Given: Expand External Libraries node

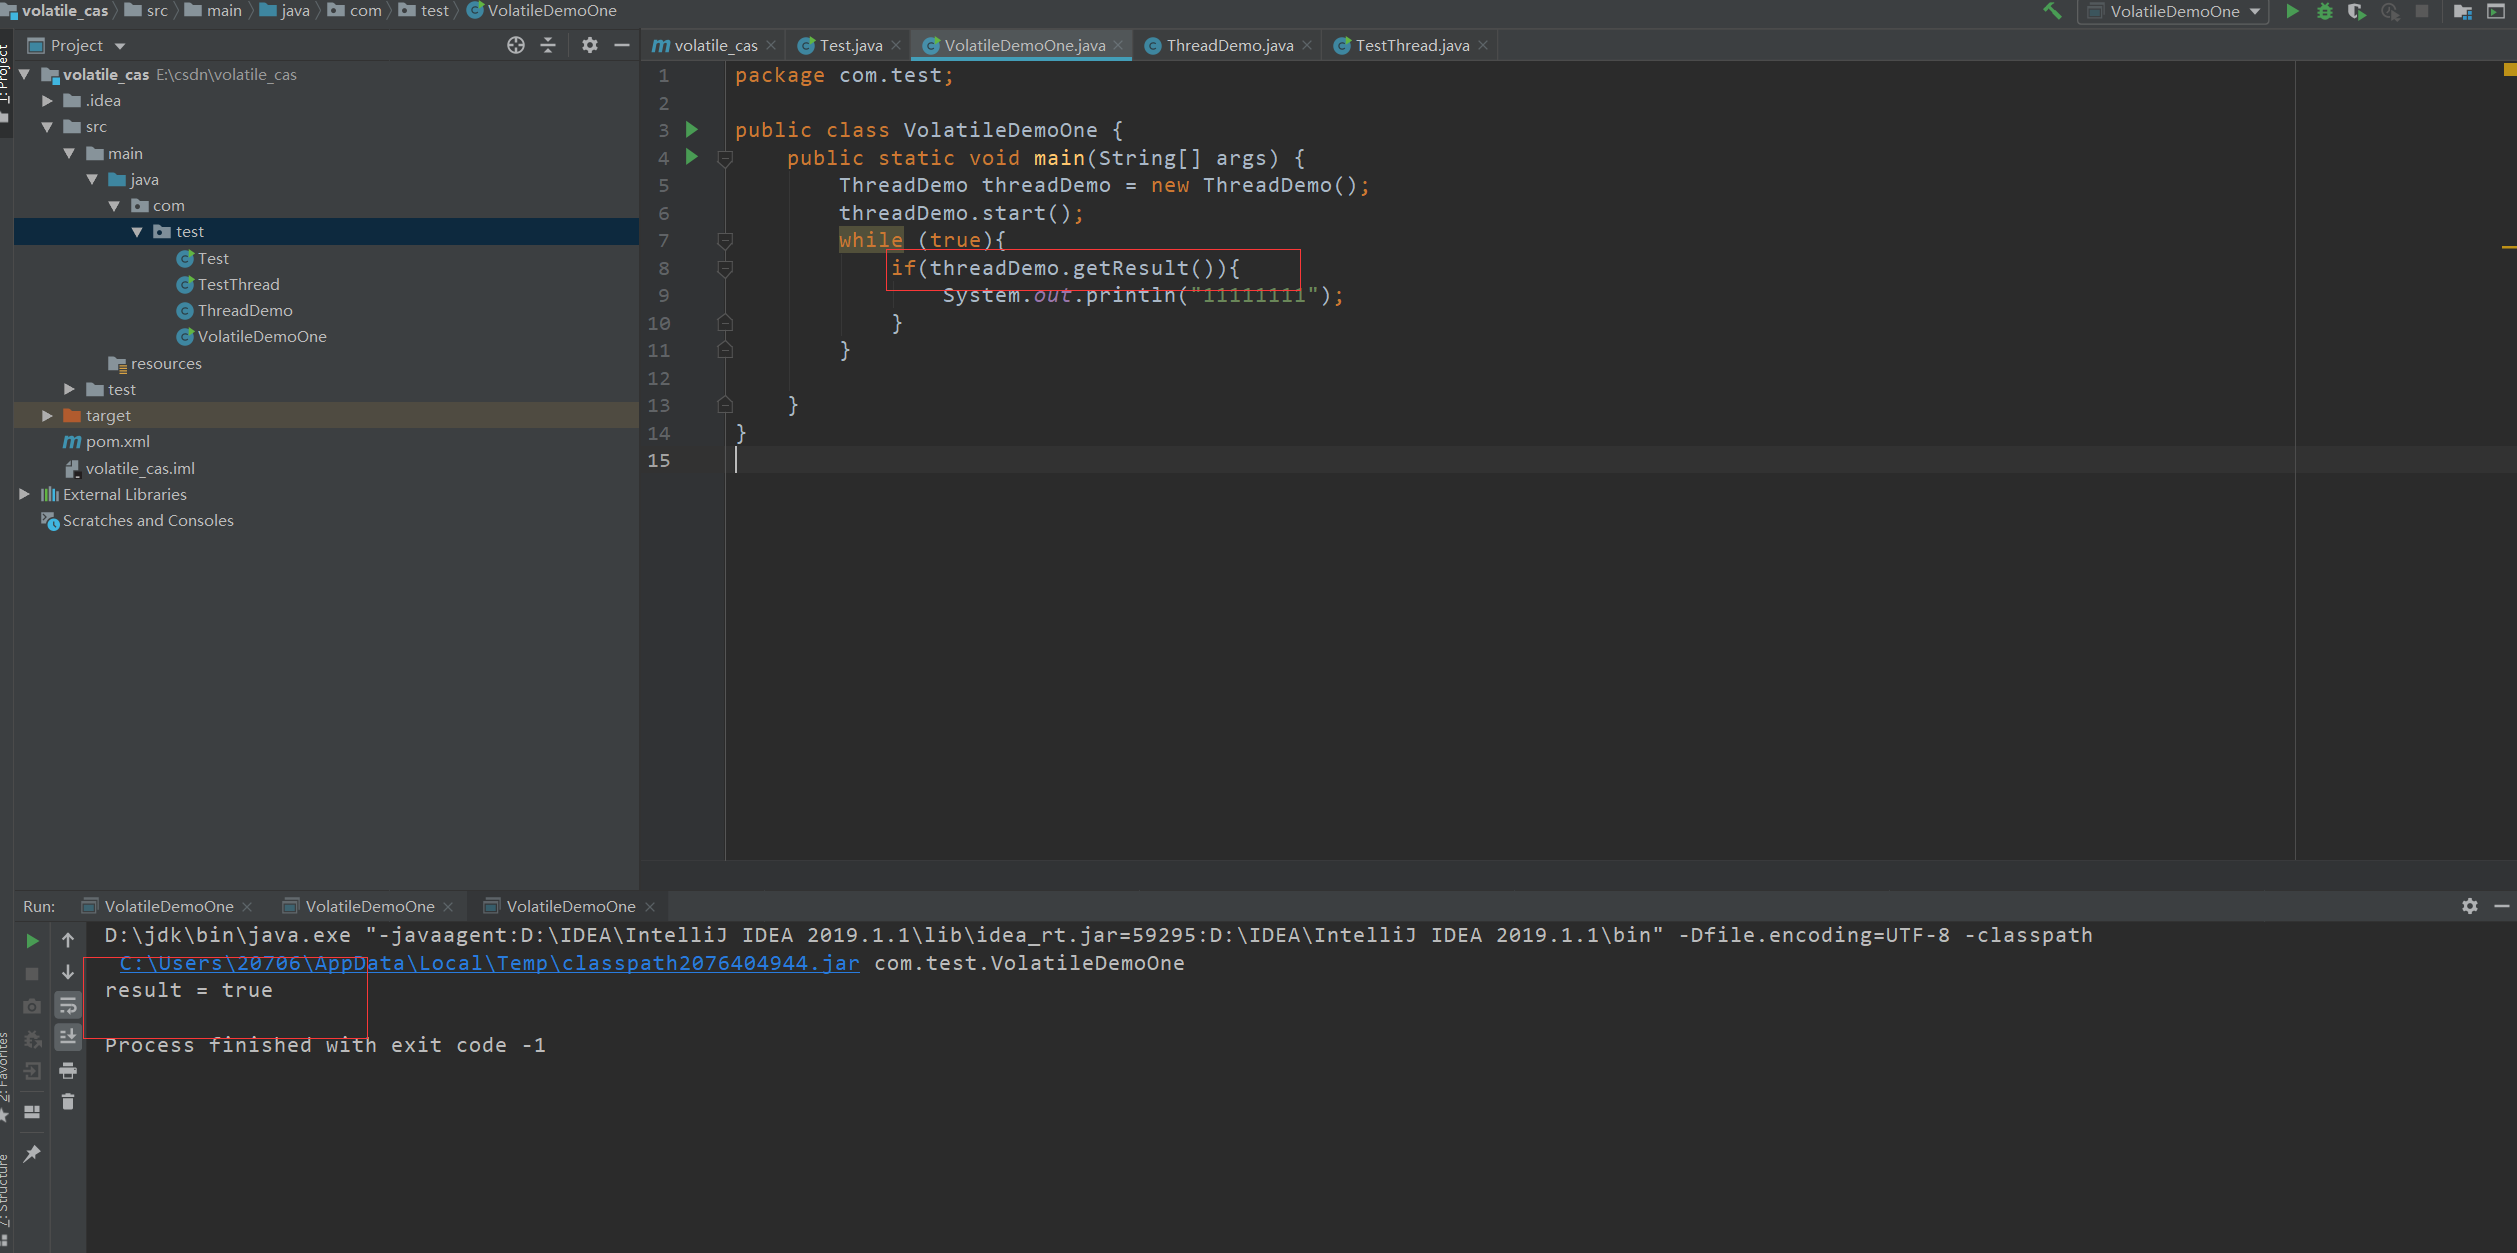Looking at the screenshot, I should coord(24,494).
